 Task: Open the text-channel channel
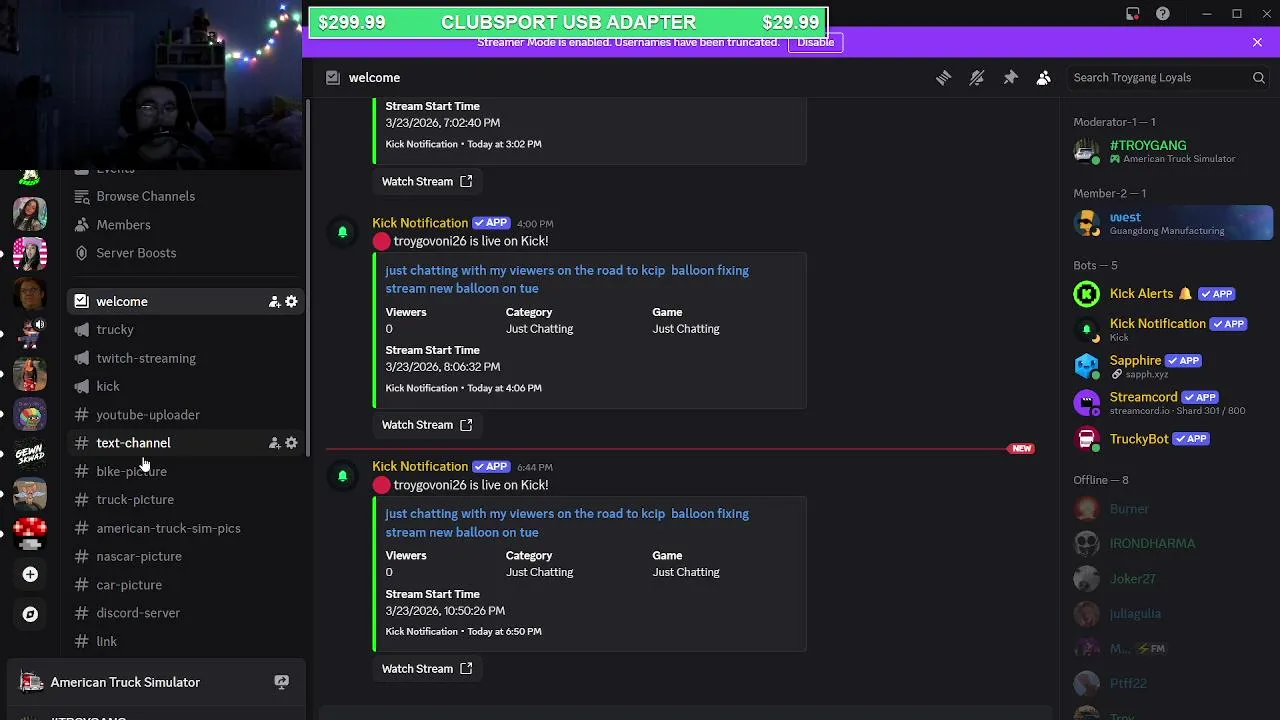183,443
